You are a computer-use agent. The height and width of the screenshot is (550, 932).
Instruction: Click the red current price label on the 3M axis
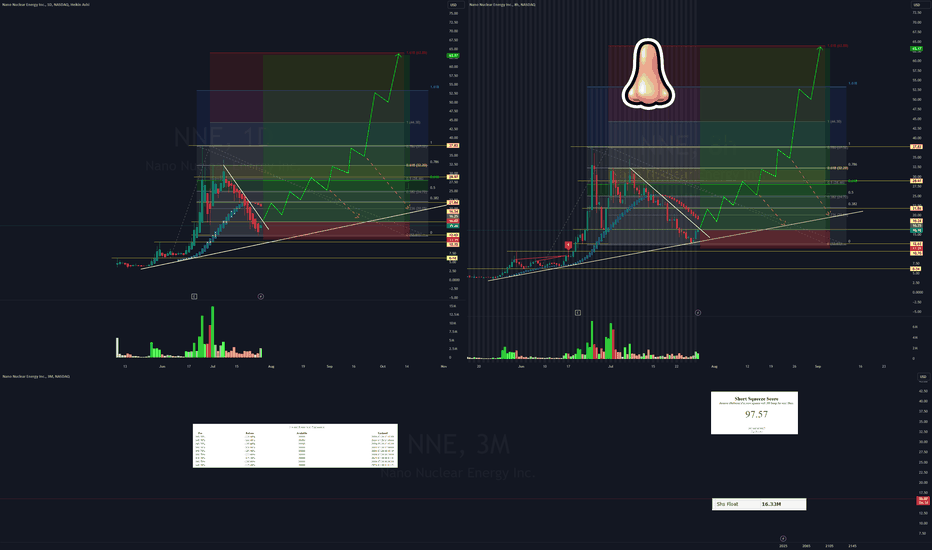[923, 501]
